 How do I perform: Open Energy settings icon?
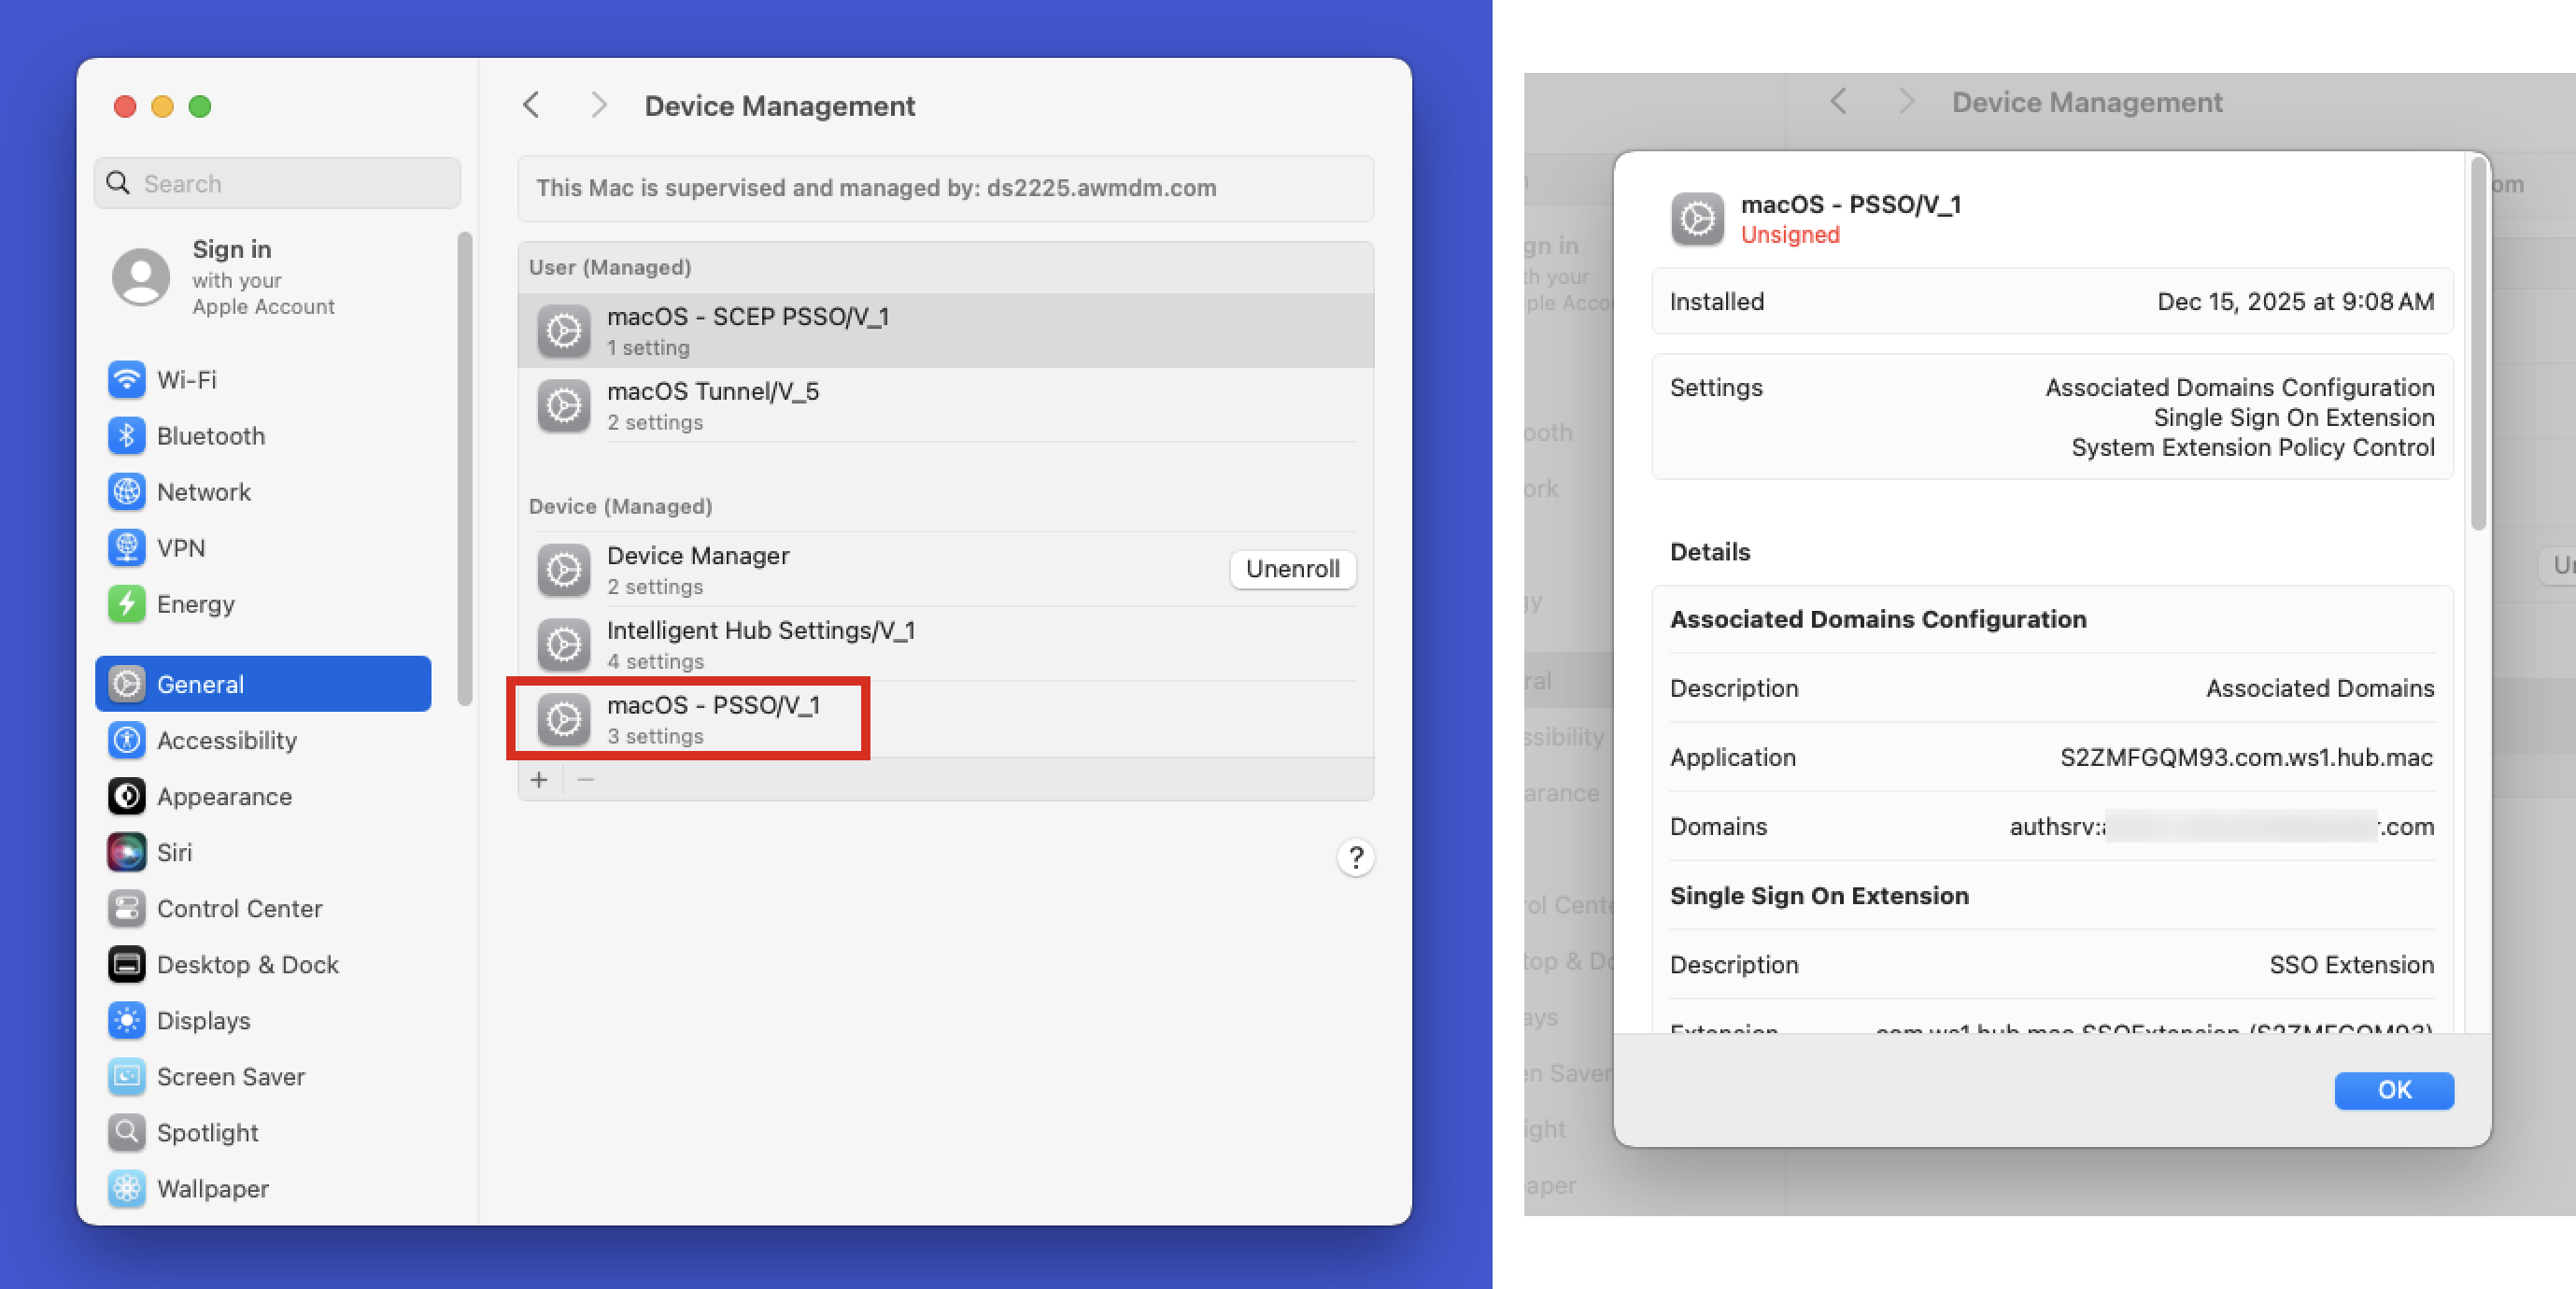(x=127, y=604)
